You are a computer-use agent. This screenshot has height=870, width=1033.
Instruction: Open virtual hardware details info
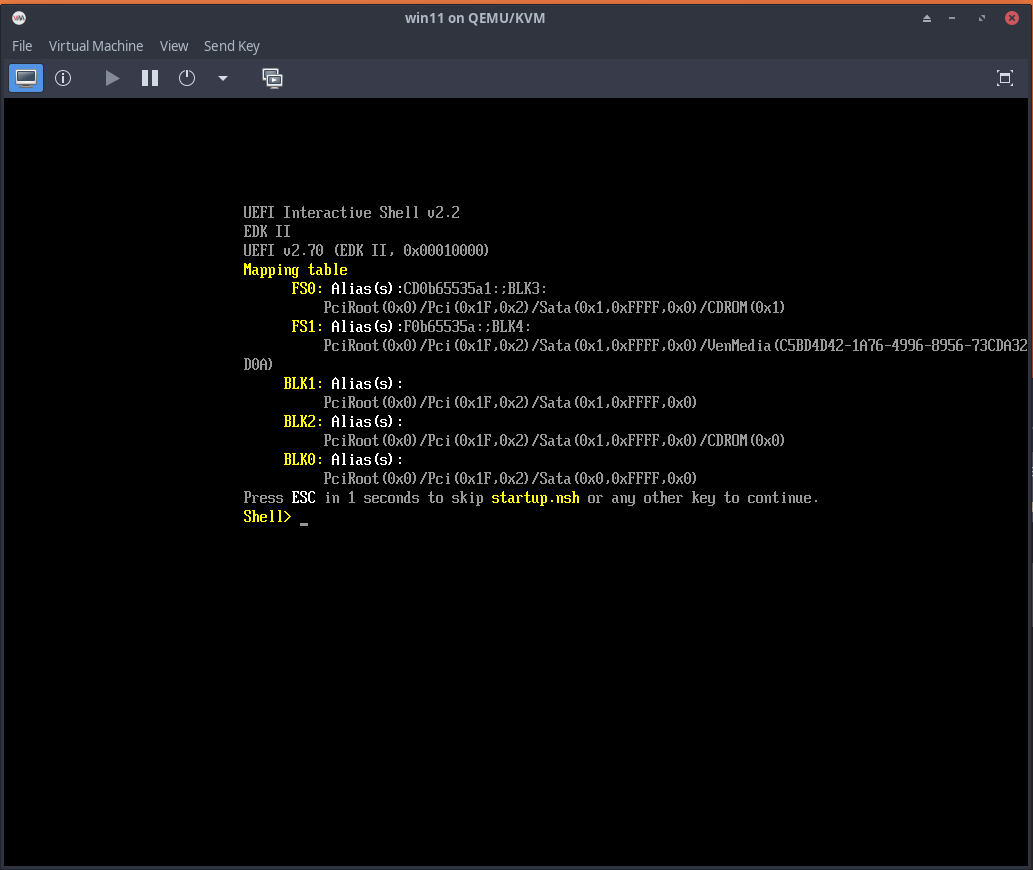pyautogui.click(x=63, y=78)
